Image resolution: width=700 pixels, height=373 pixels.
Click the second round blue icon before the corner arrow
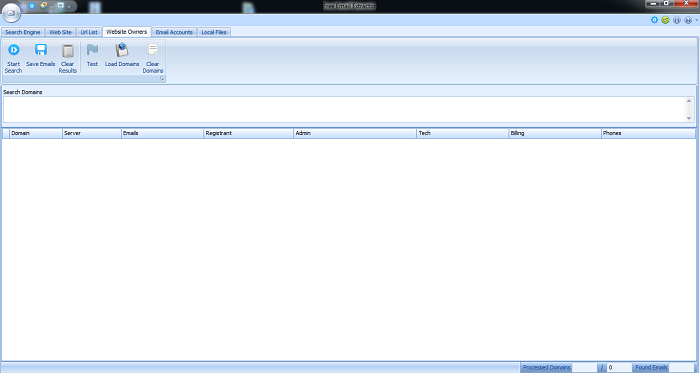pos(688,20)
